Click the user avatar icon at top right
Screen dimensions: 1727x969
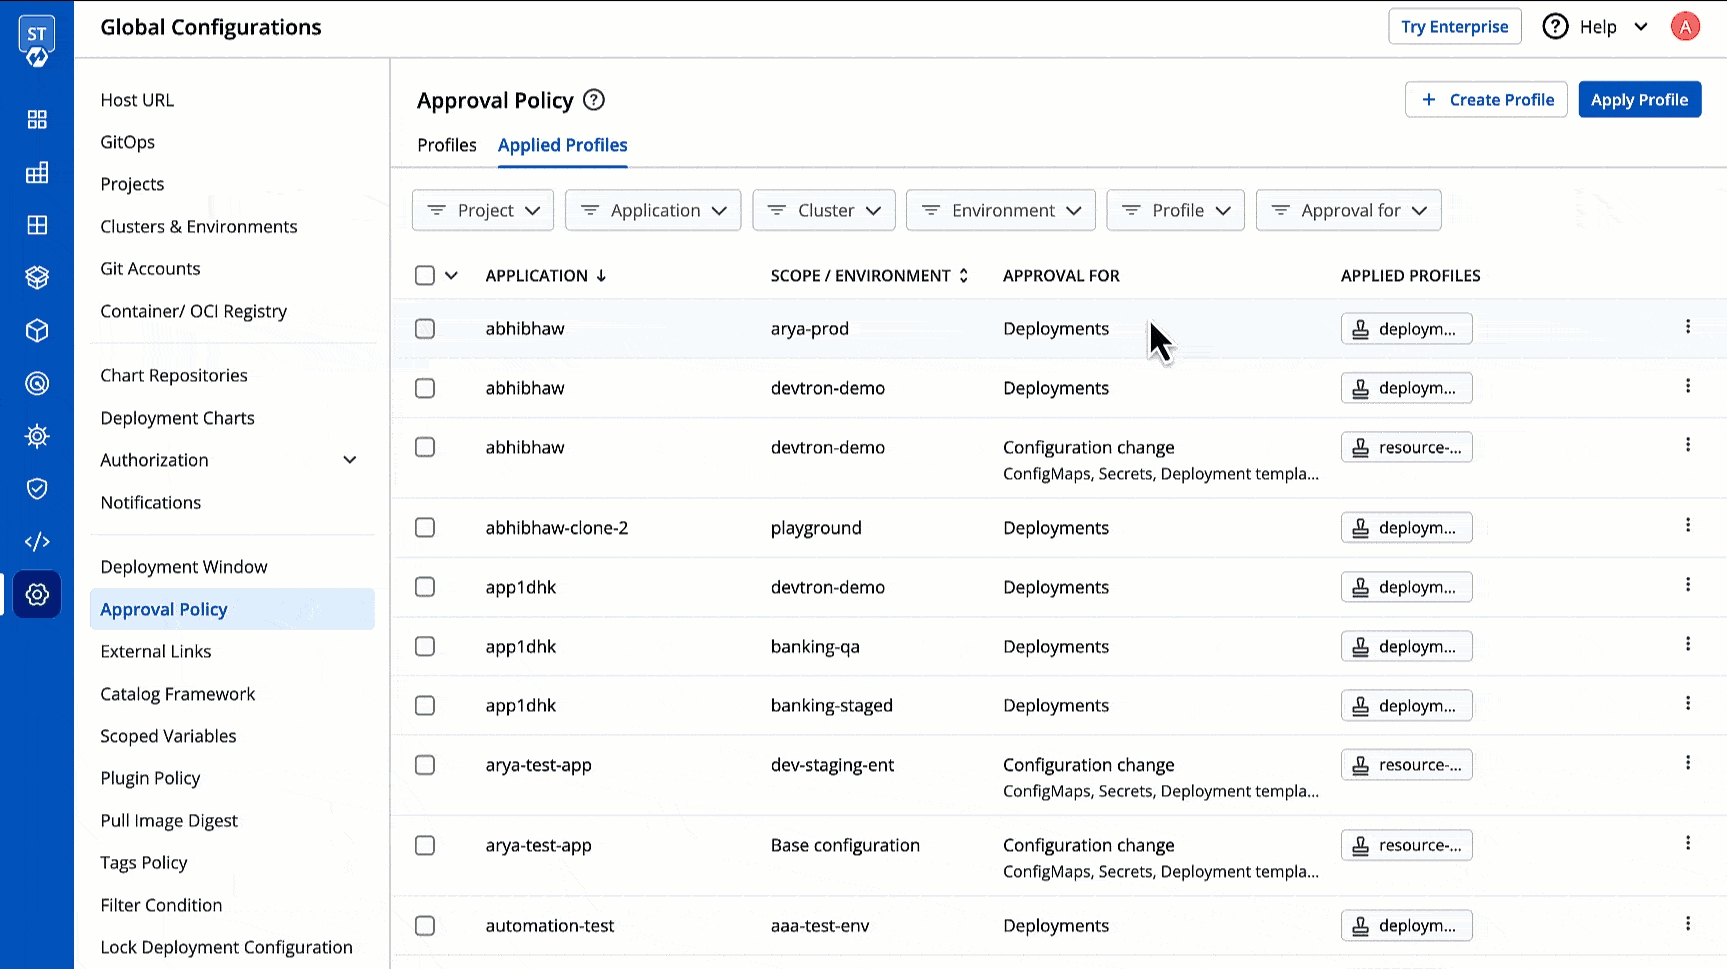[x=1685, y=27]
